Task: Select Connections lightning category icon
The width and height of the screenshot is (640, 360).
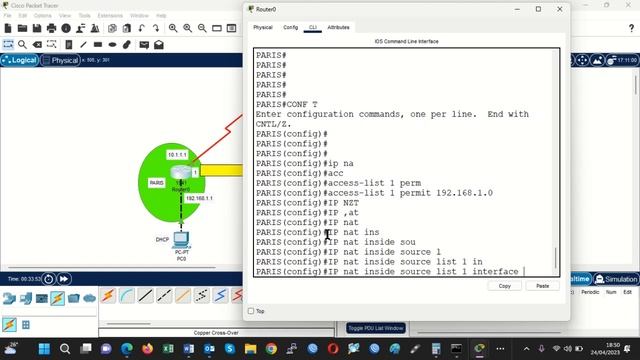Action: 58,299
